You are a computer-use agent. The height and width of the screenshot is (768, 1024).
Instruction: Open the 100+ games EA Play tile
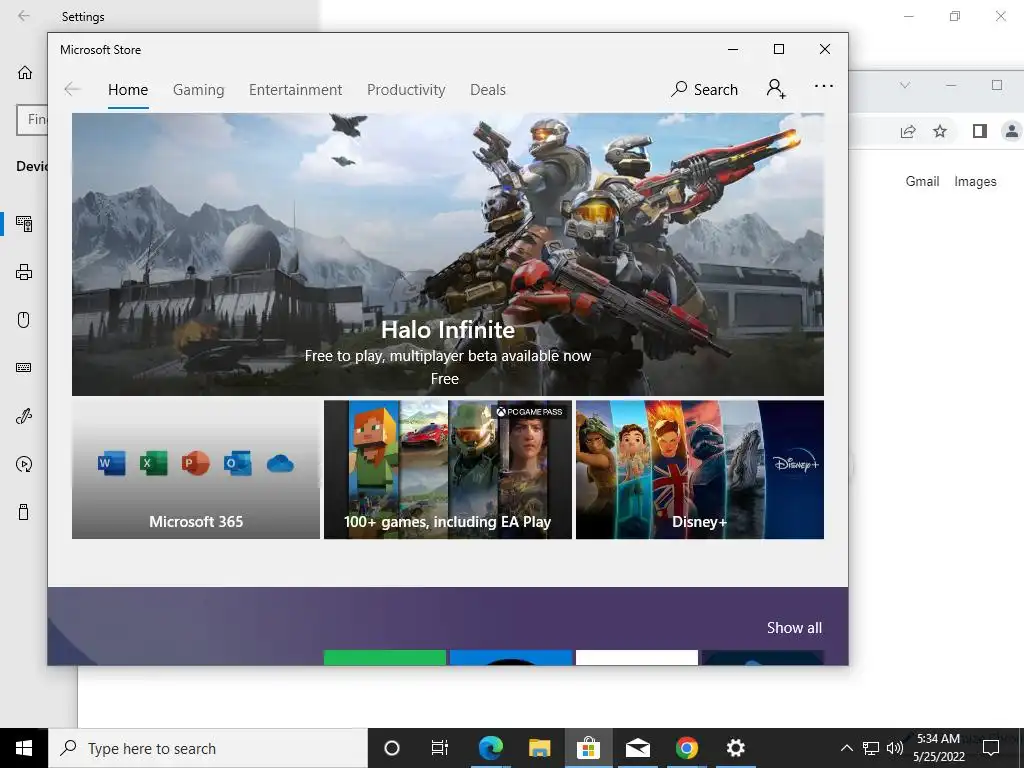(448, 470)
